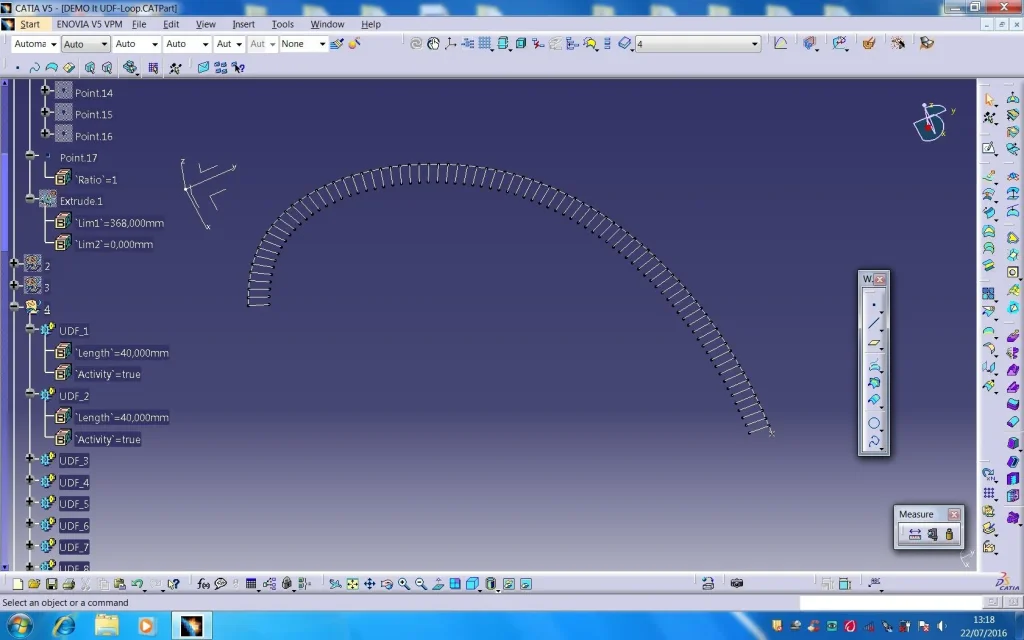Select the `Lim1`=368,000mm parameter
The image size is (1024, 640).
point(120,223)
